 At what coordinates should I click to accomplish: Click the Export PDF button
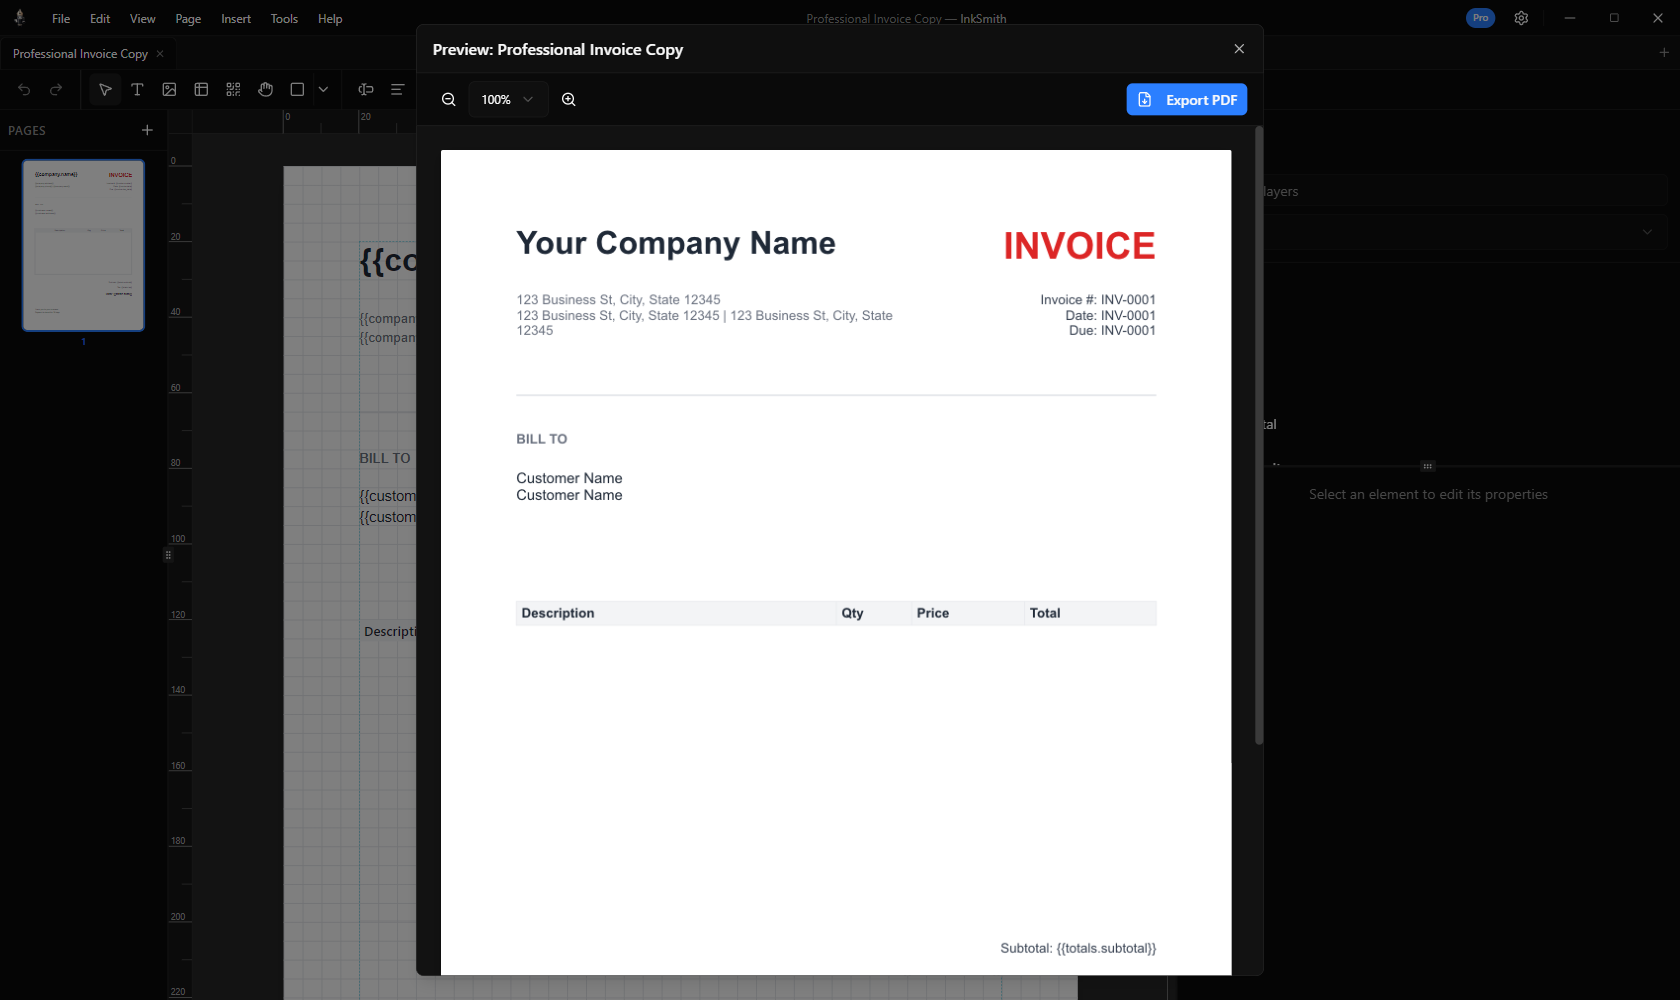(x=1187, y=100)
